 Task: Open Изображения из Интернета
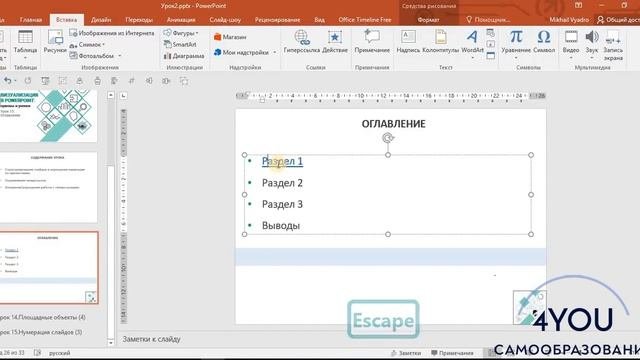(x=112, y=33)
